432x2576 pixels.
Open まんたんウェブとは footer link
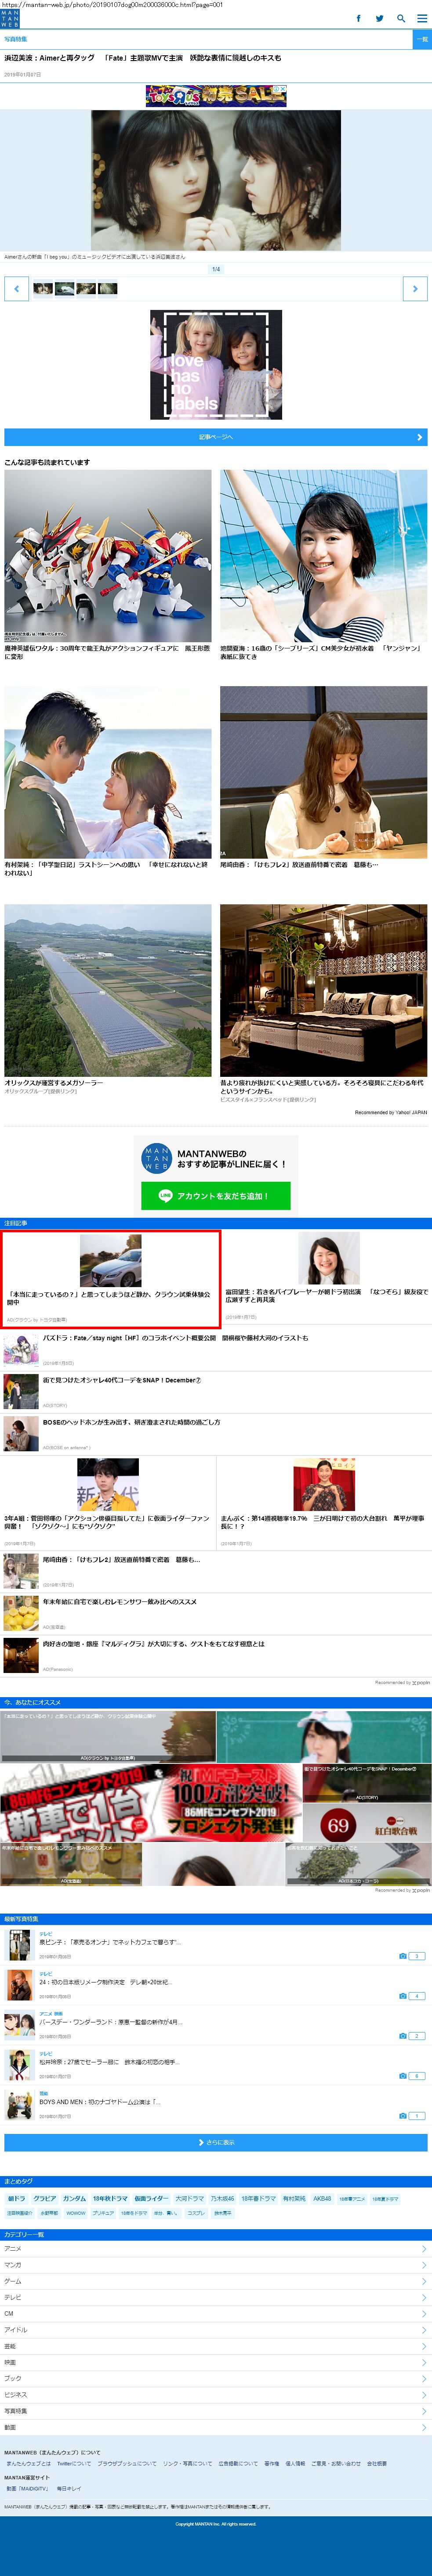coord(28,2463)
